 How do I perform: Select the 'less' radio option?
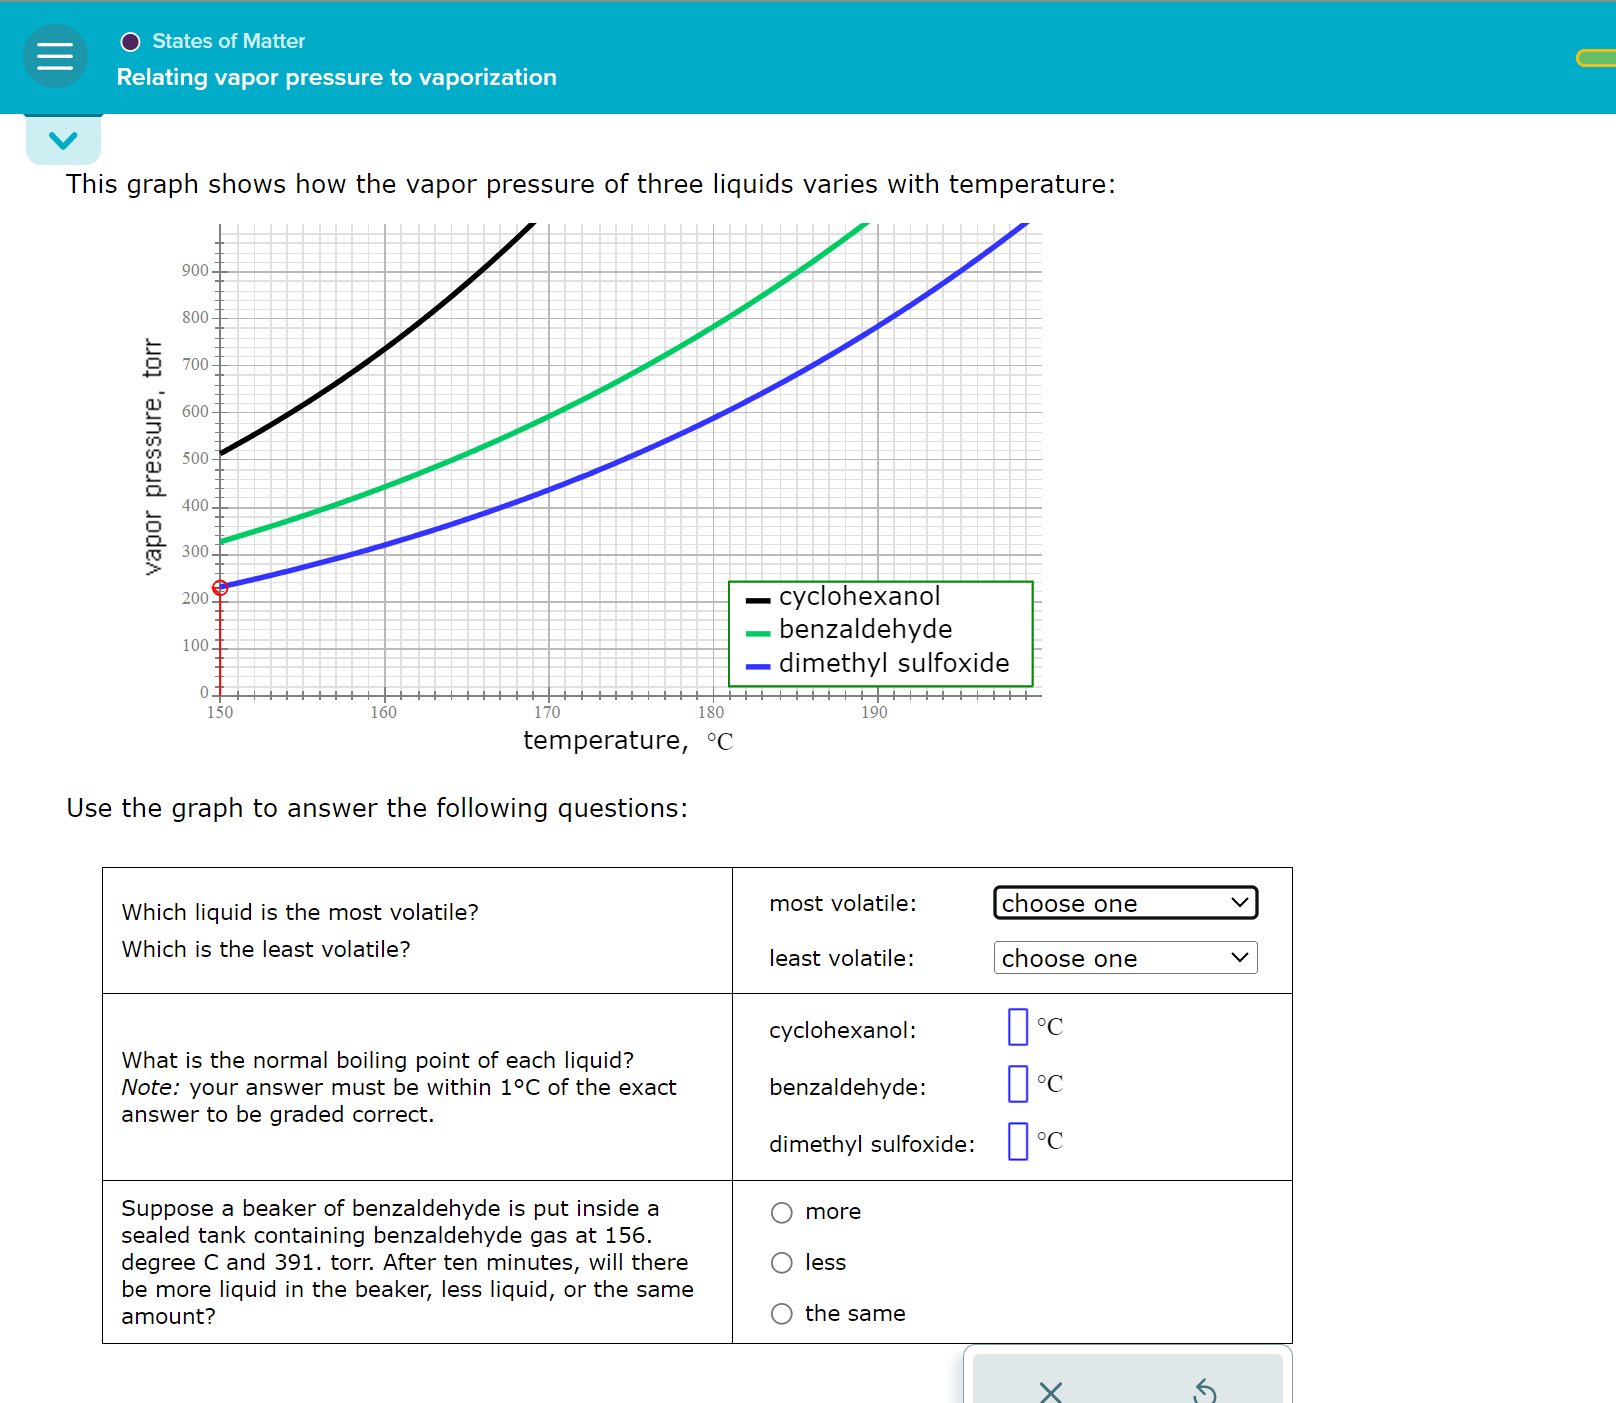[782, 1263]
